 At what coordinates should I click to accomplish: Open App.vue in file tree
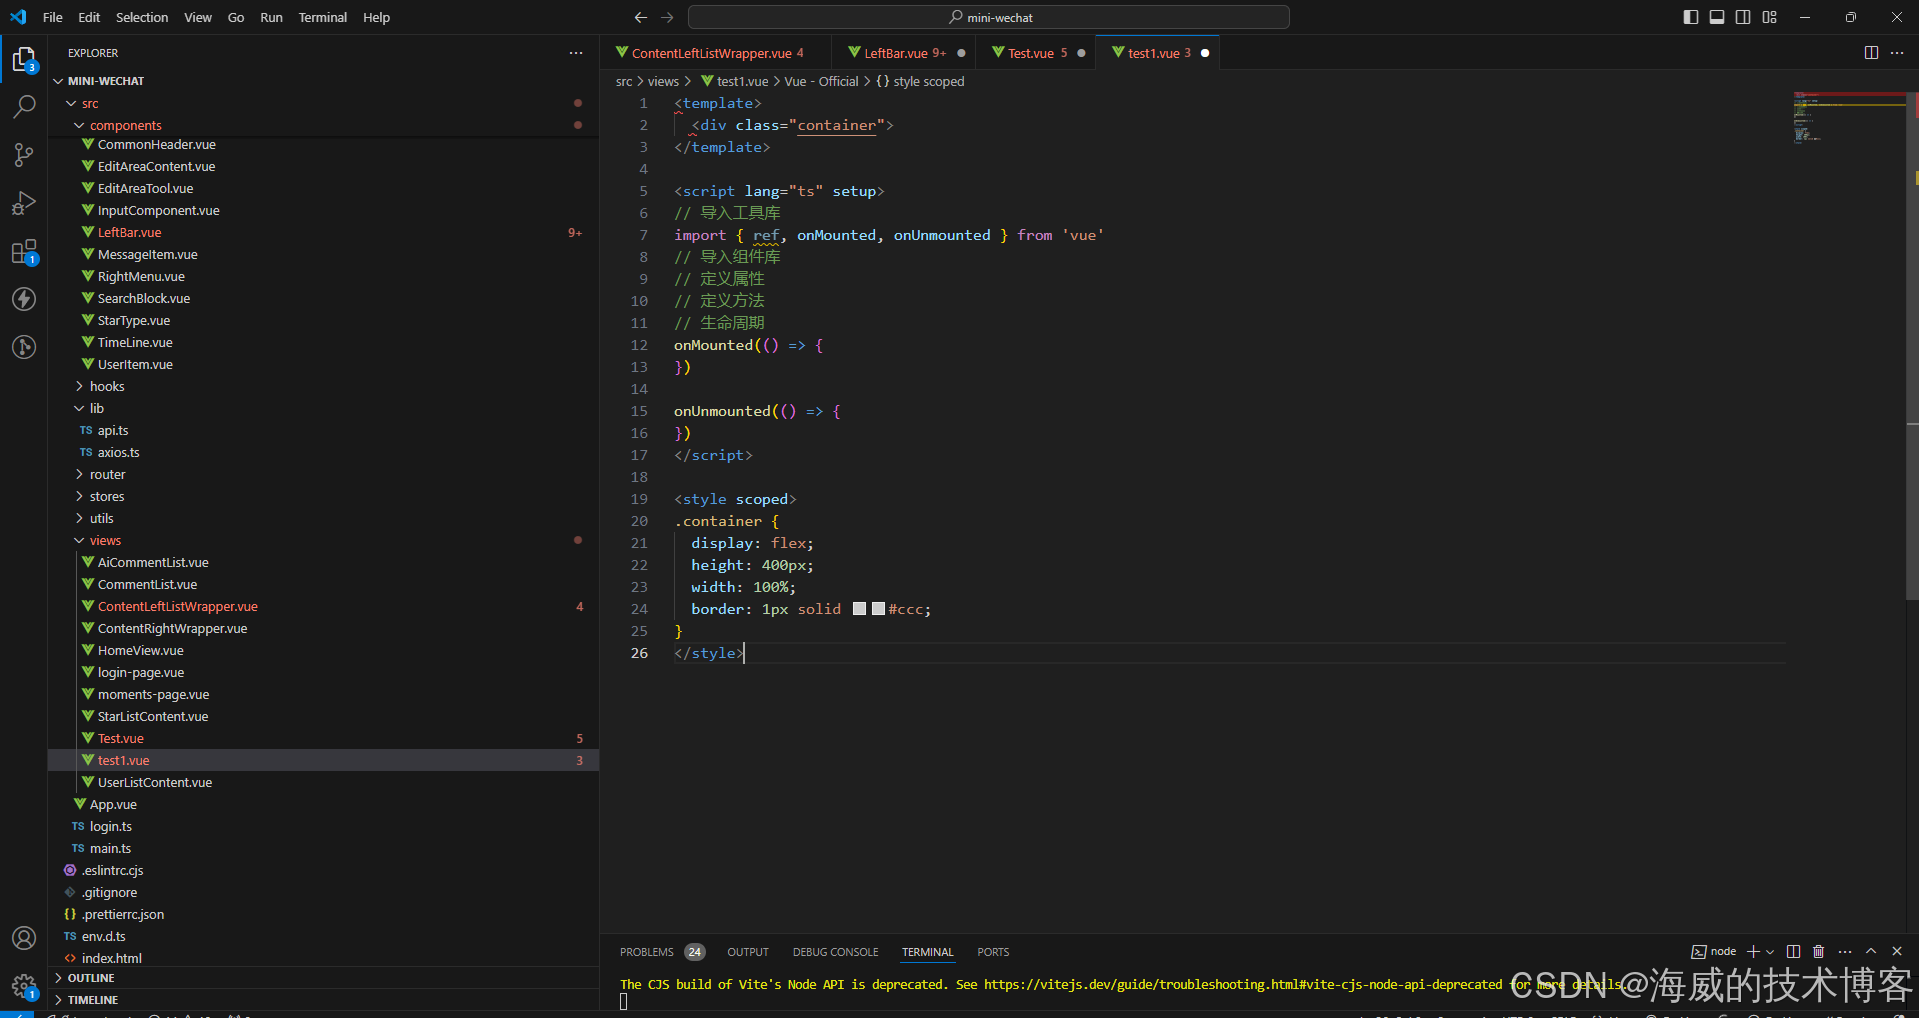[x=323, y=804]
